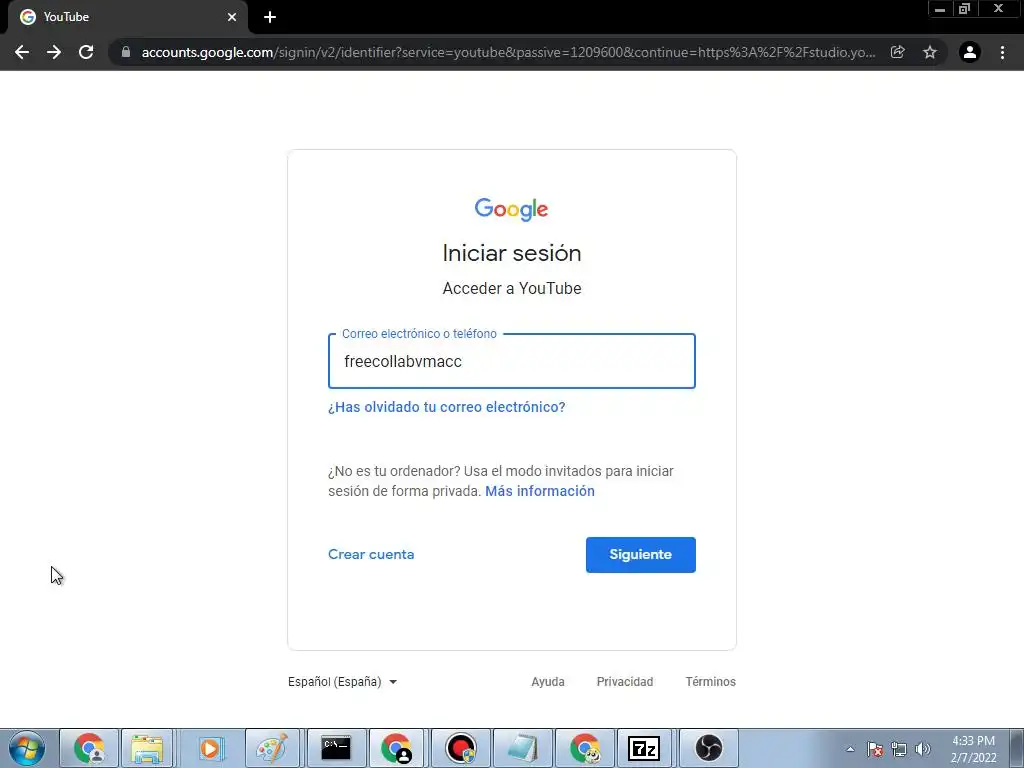
Task: Share this page using the share icon
Action: pyautogui.click(x=898, y=52)
